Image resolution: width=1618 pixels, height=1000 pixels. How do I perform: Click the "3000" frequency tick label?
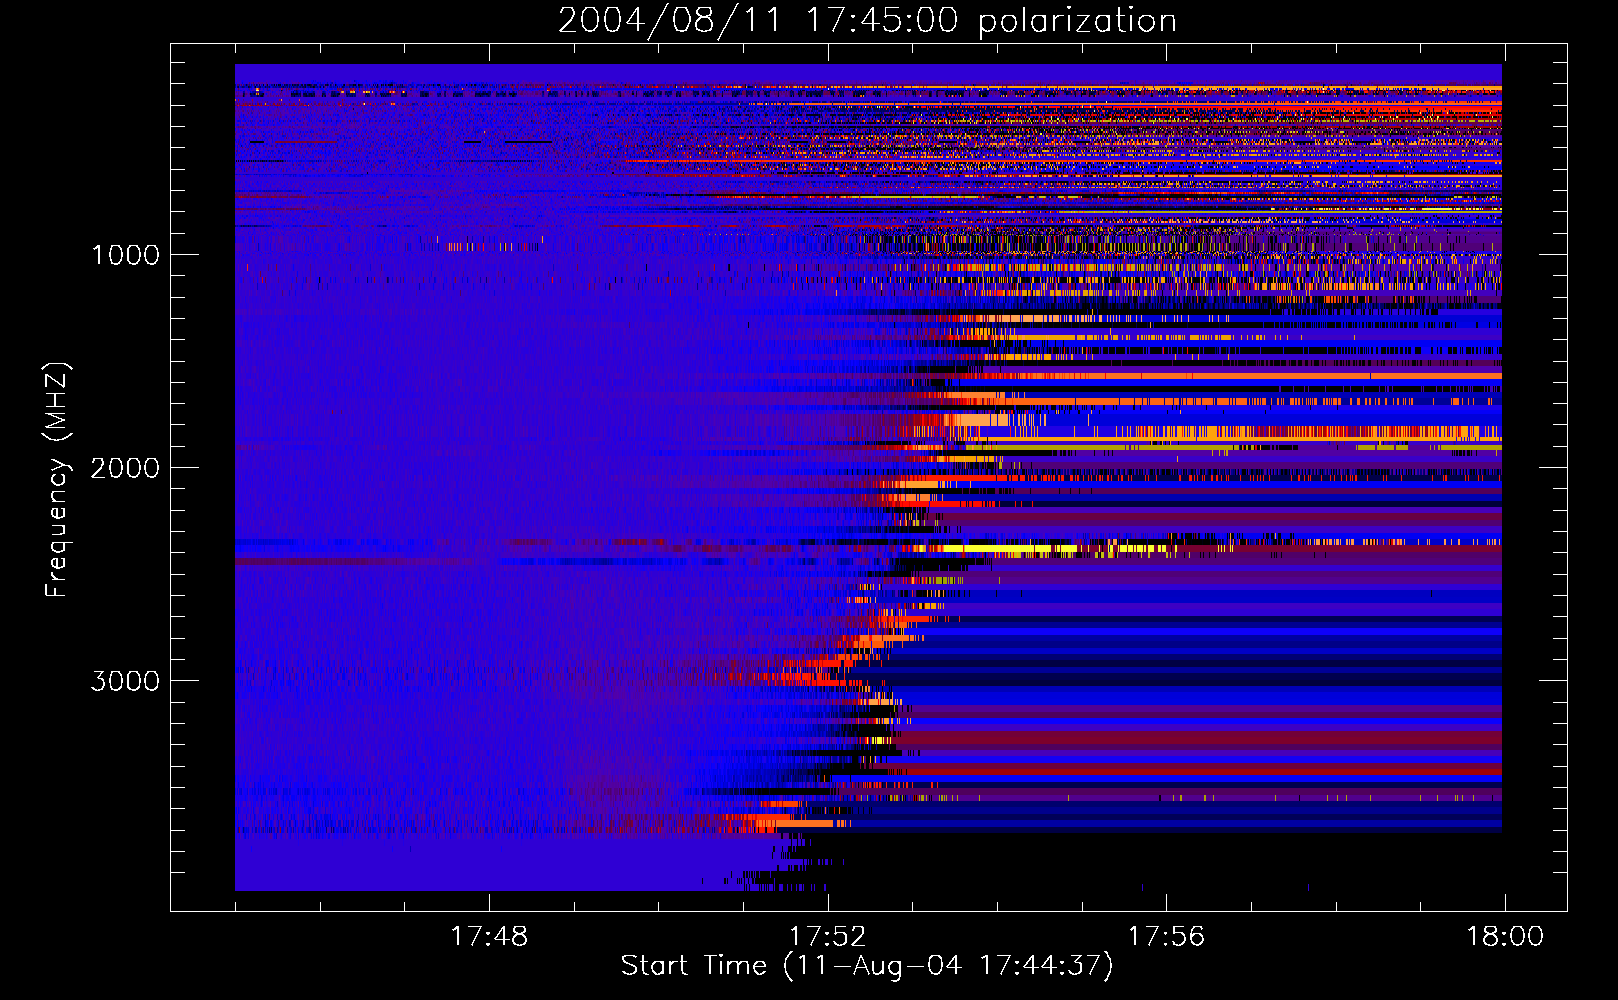click(125, 681)
